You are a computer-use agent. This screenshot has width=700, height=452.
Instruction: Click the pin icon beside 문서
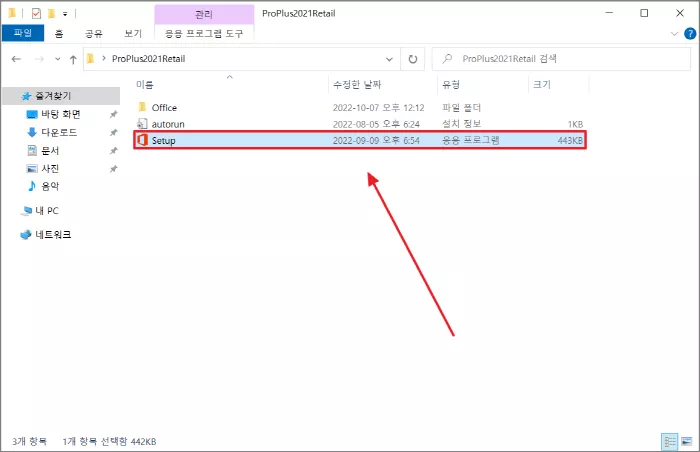point(113,151)
